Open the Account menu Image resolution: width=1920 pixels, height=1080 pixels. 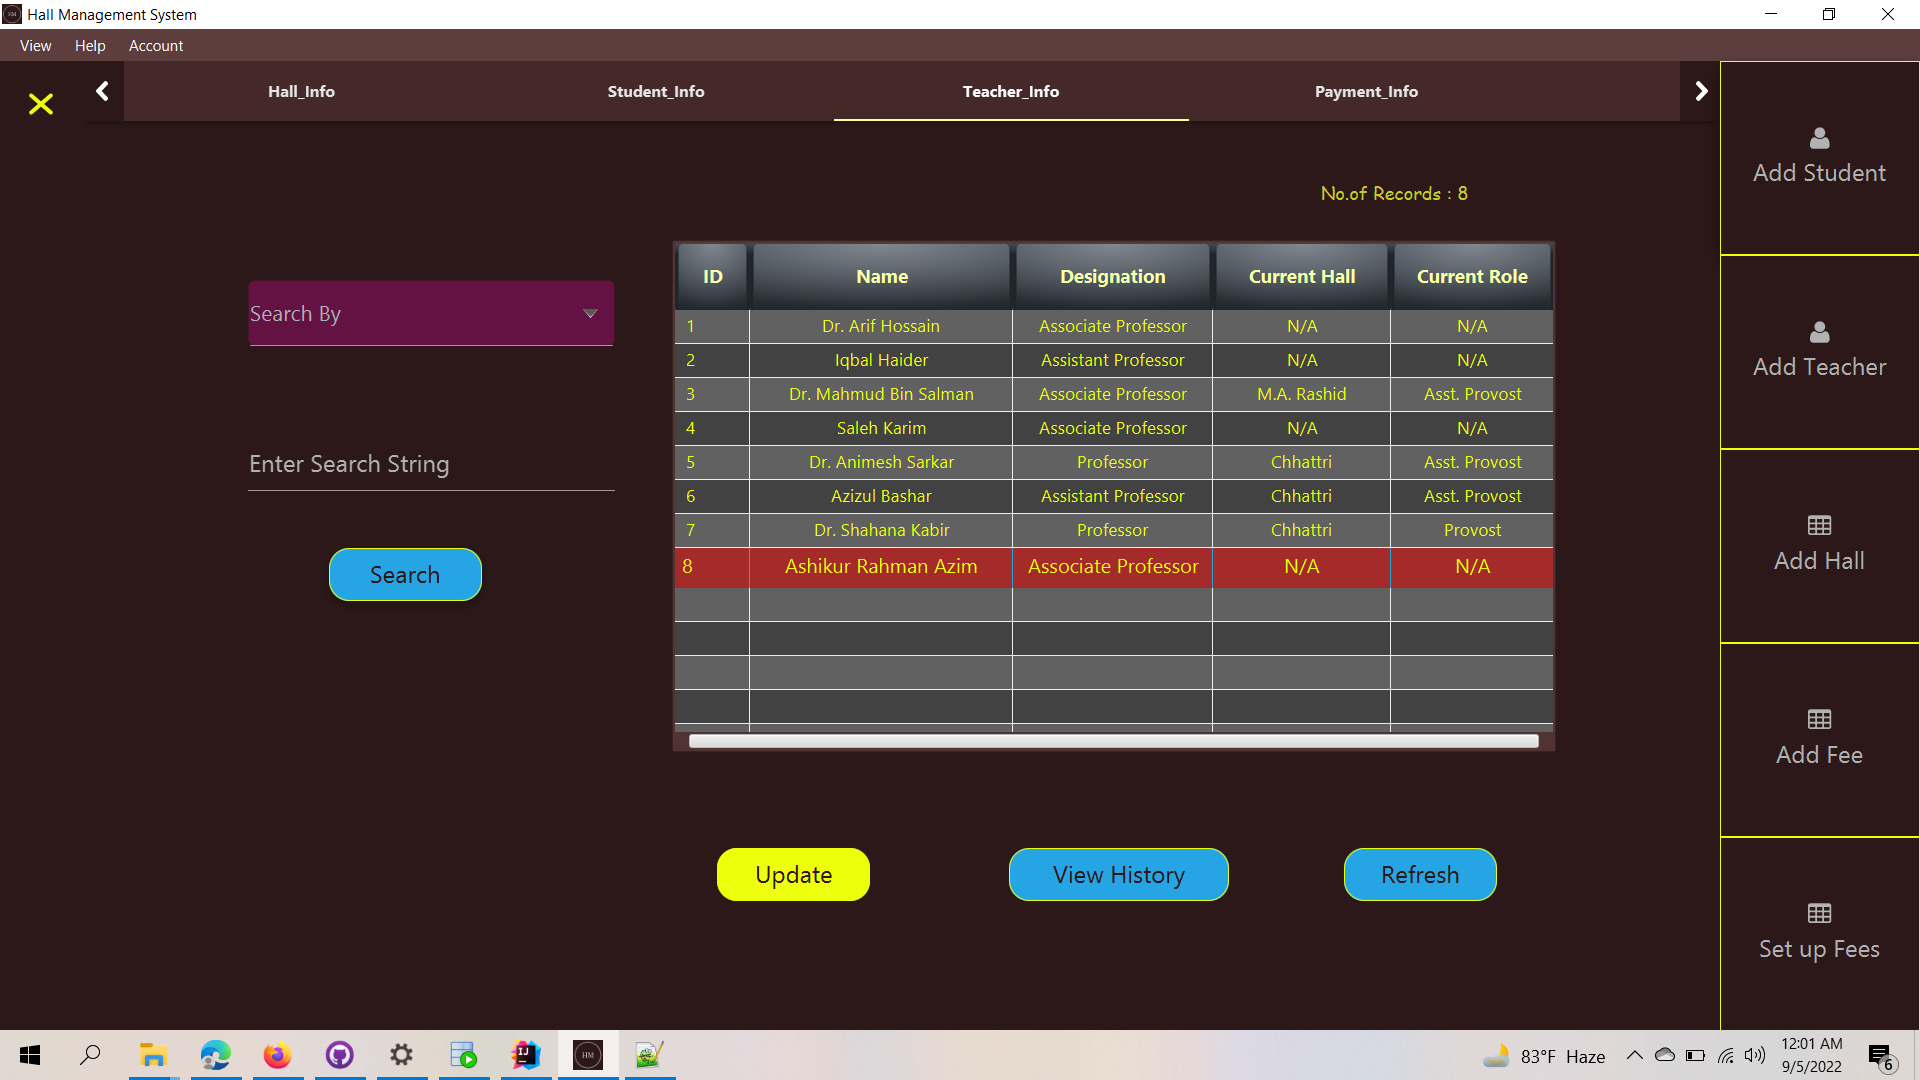pos(156,46)
